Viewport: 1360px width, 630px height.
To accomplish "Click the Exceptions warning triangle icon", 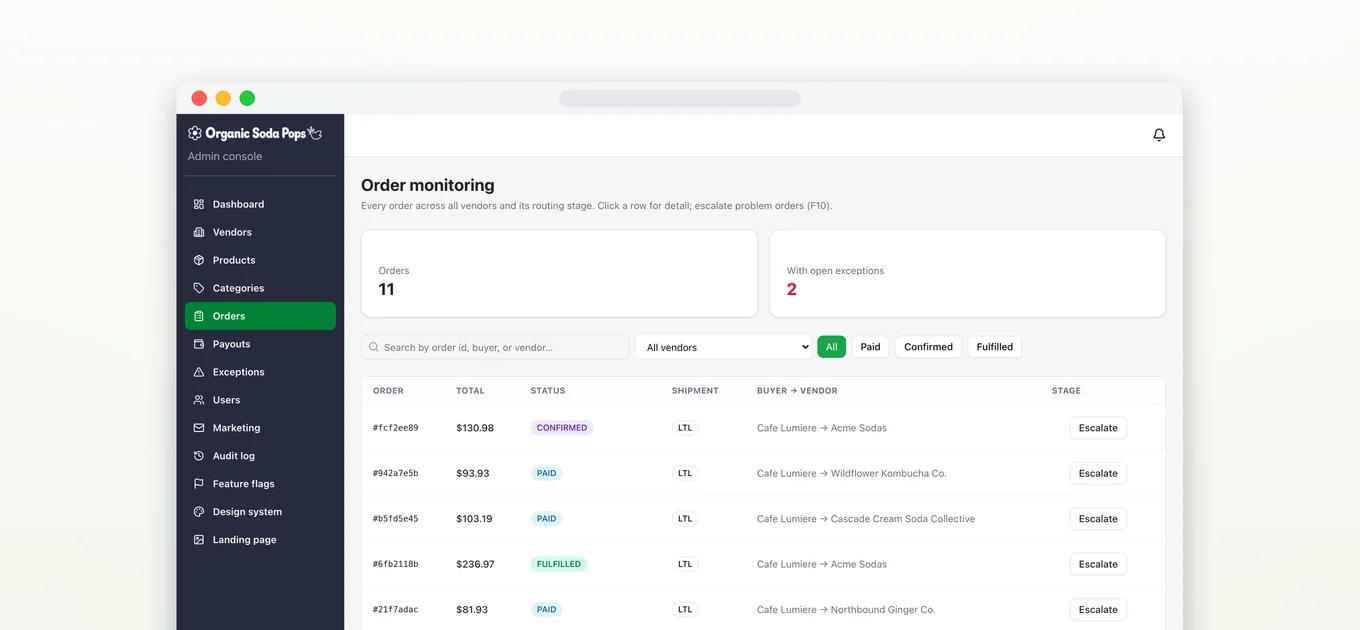I will (199, 372).
